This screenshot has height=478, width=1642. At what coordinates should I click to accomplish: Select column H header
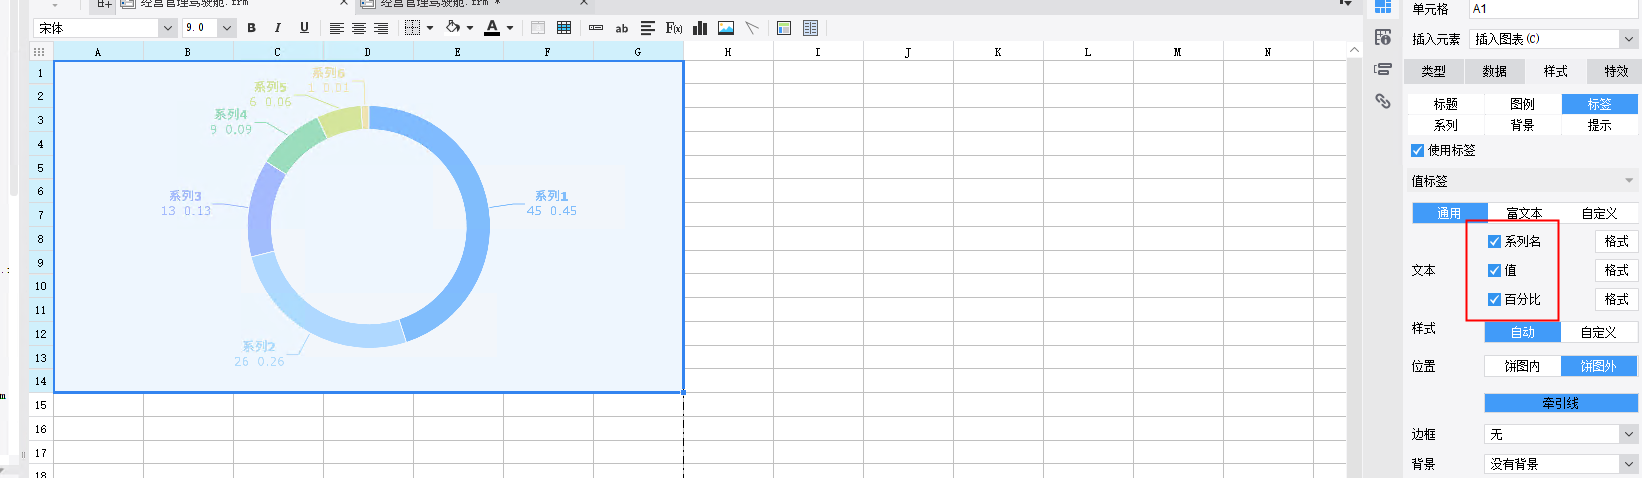728,52
